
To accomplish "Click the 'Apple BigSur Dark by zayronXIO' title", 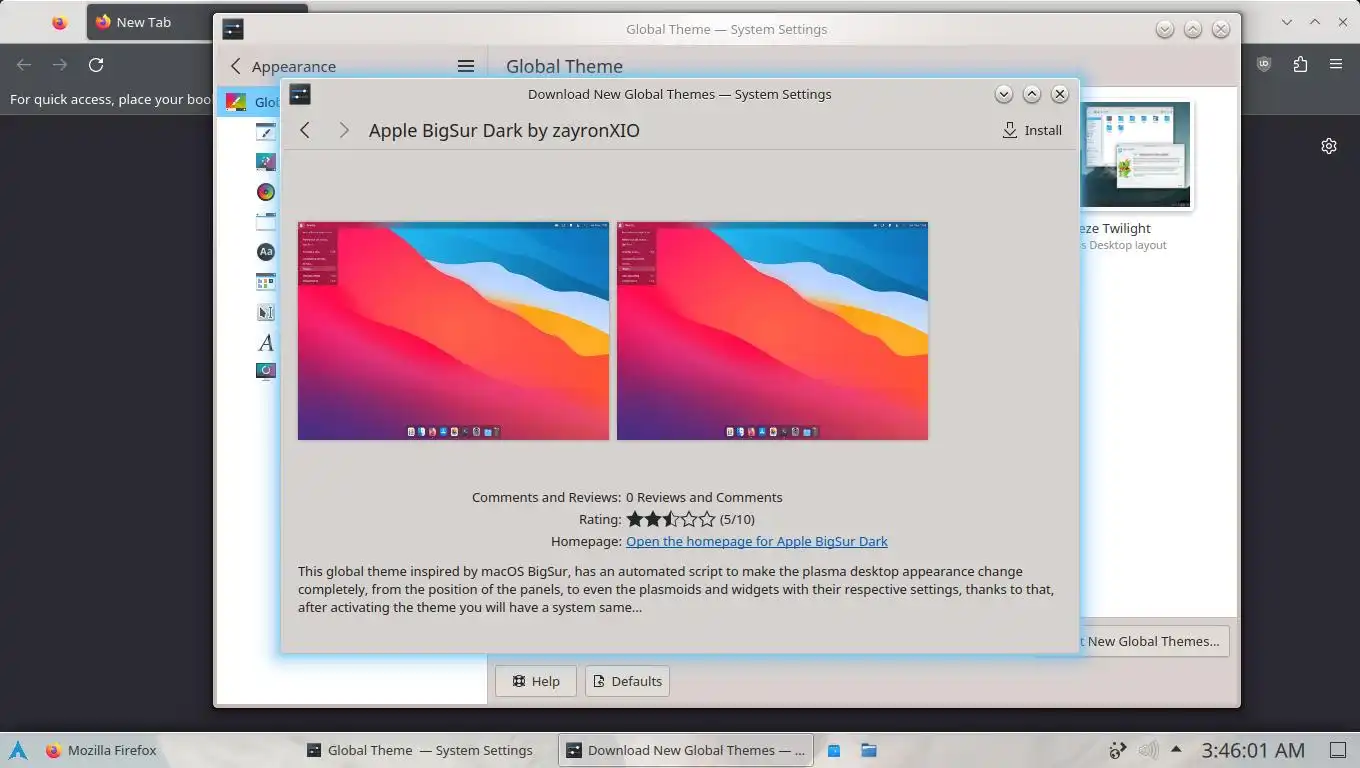I will (504, 130).
